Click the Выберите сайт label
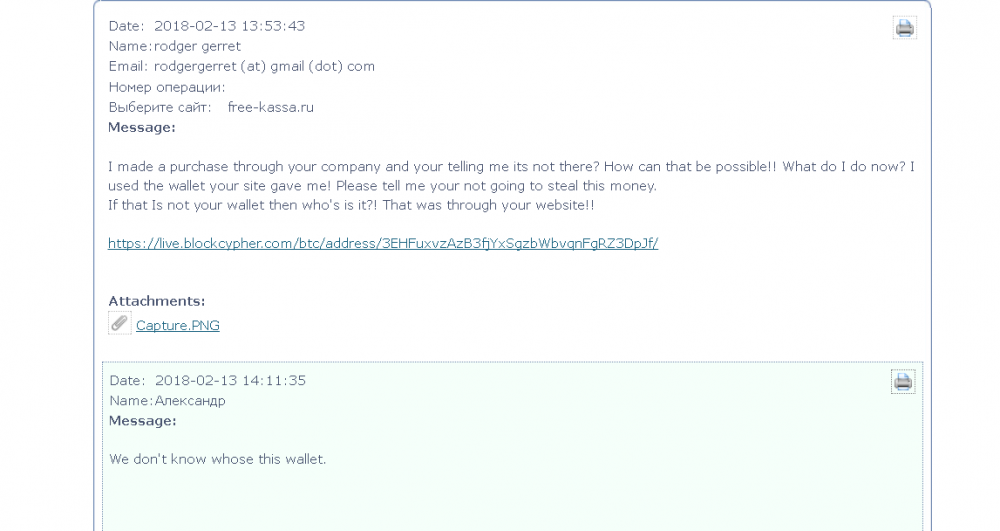The height and width of the screenshot is (531, 1000). (159, 107)
